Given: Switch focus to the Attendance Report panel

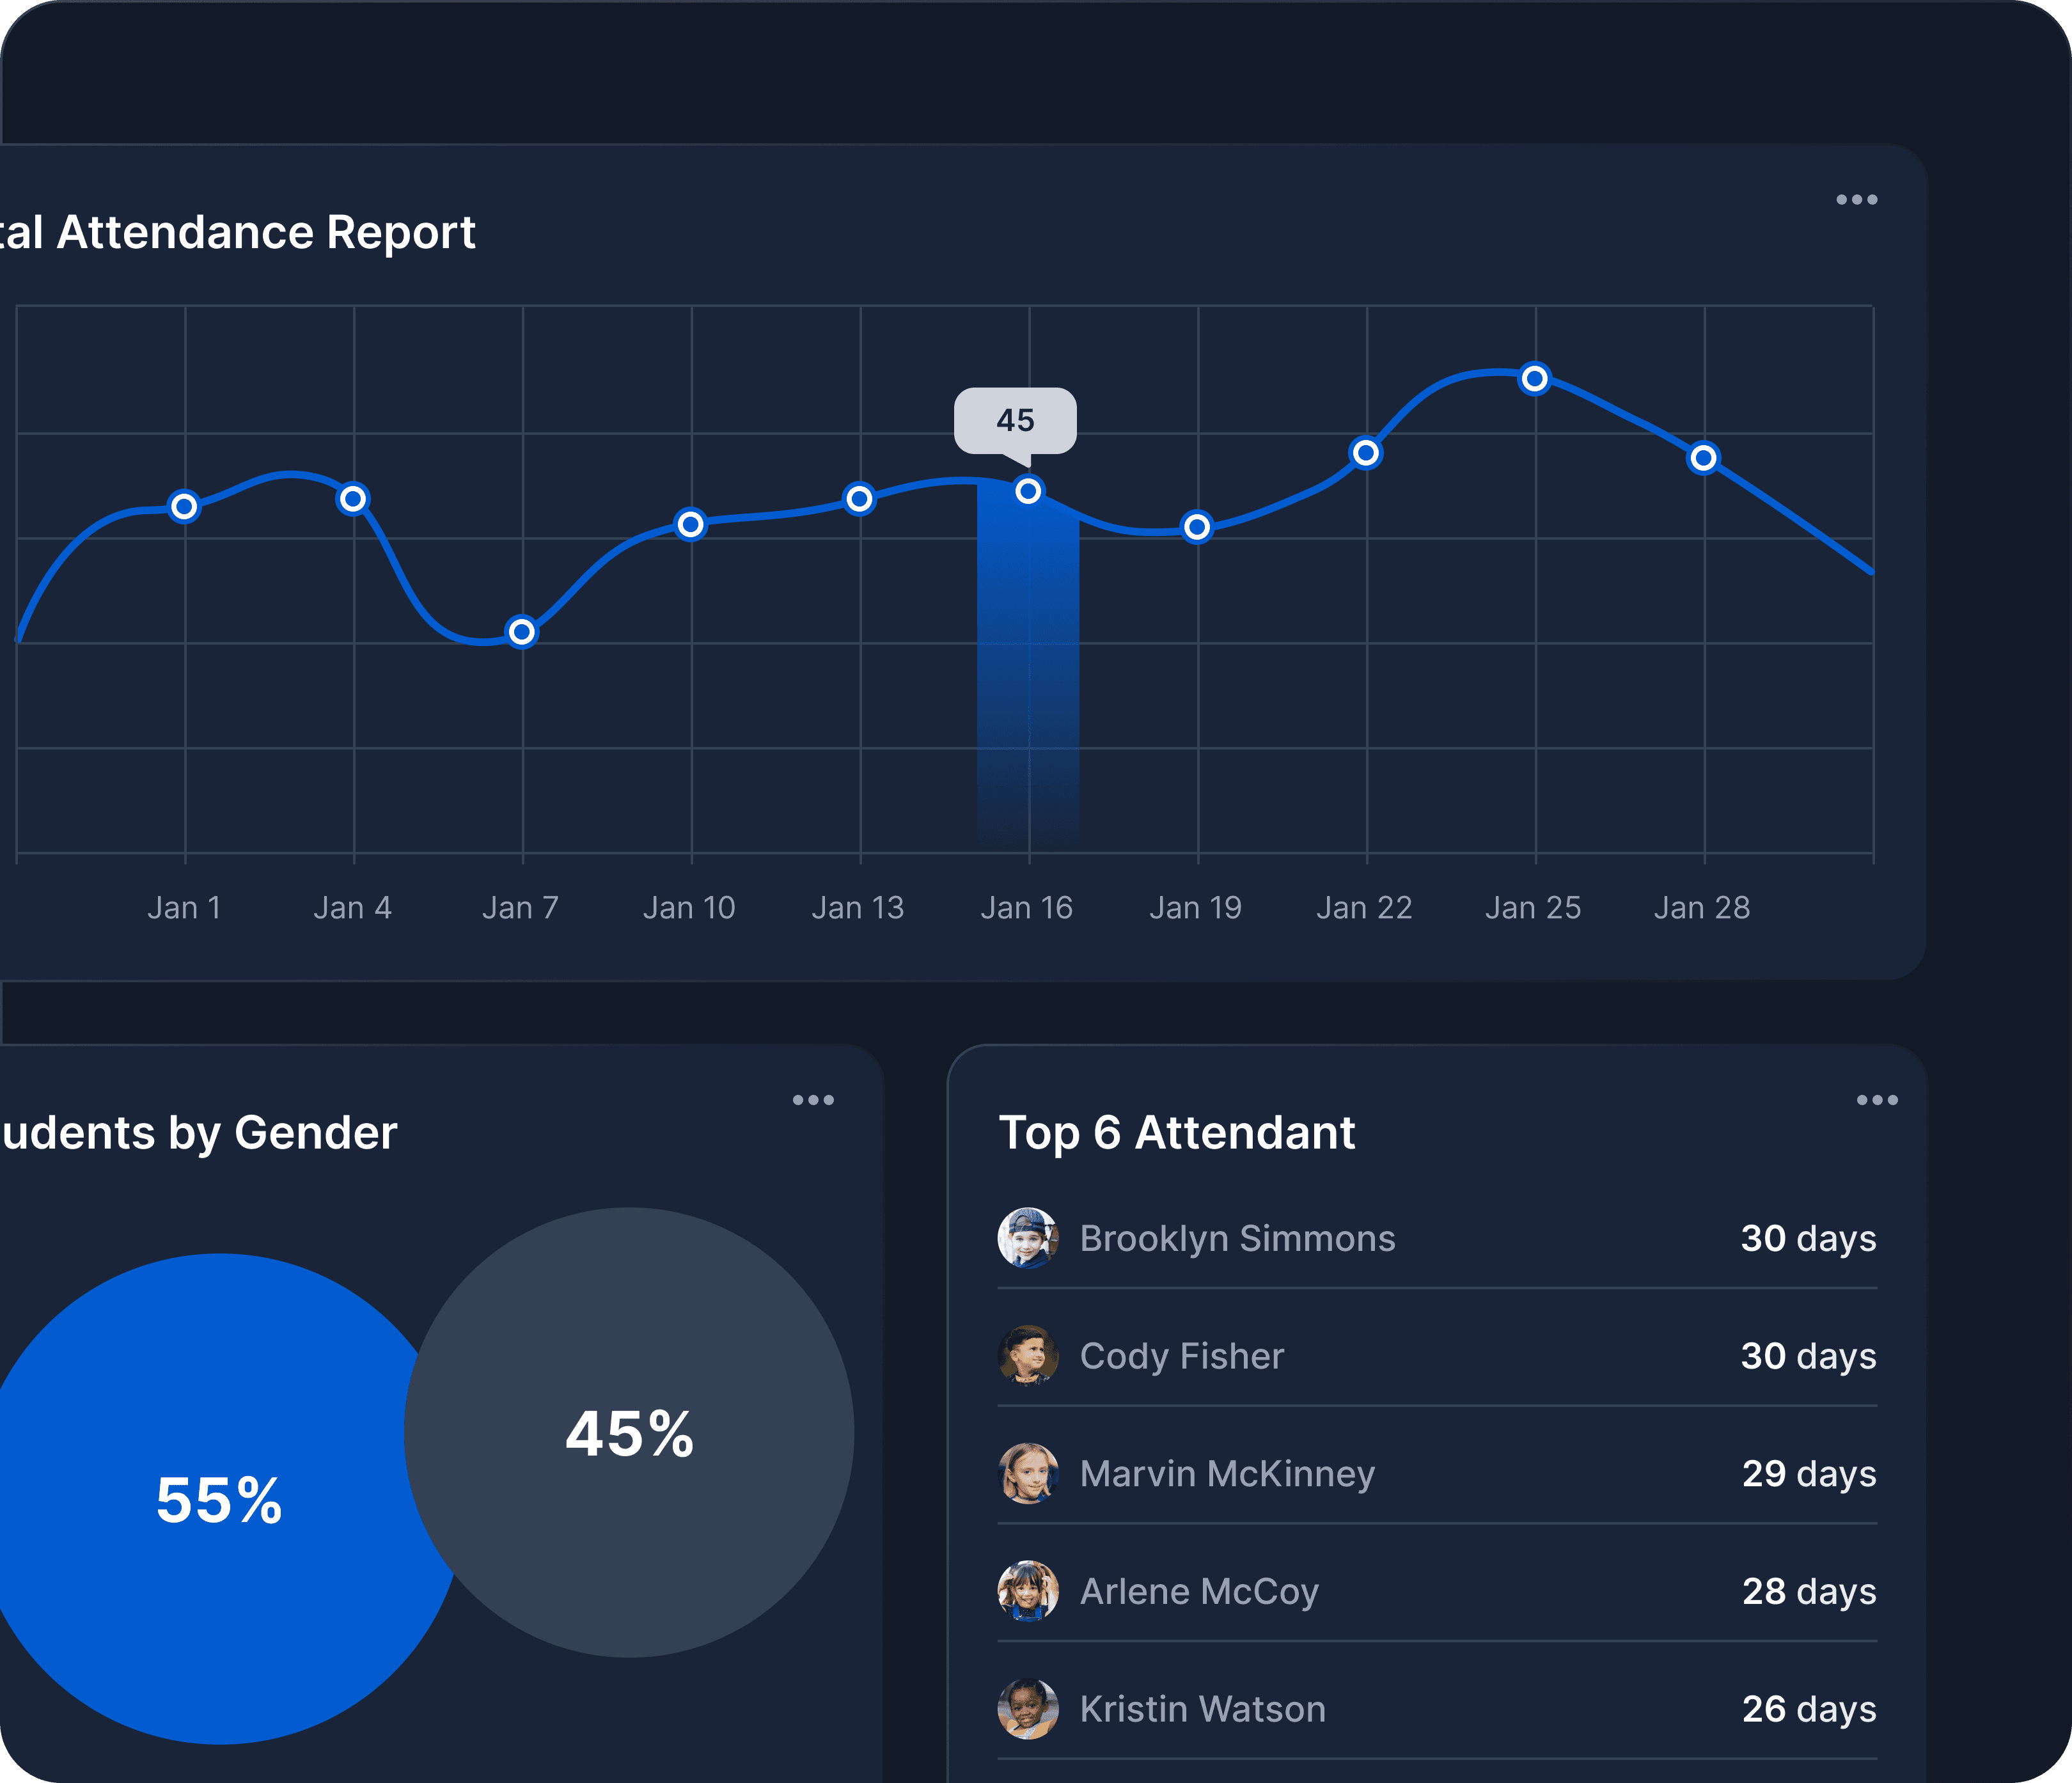Looking at the screenshot, I should 240,232.
